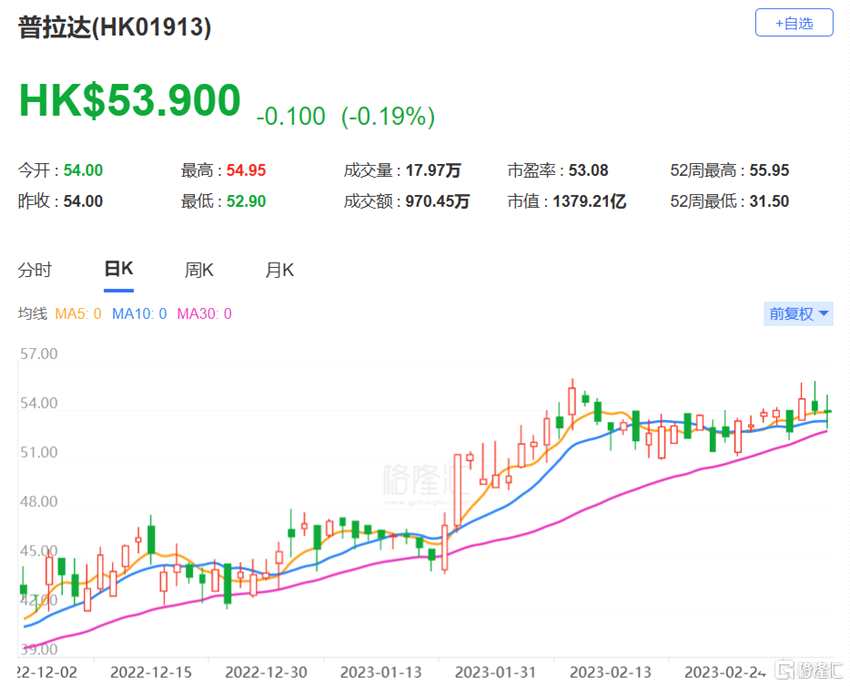The width and height of the screenshot is (850, 686).
Task: Click 成交量 value 17.97万
Action: [x=433, y=170]
